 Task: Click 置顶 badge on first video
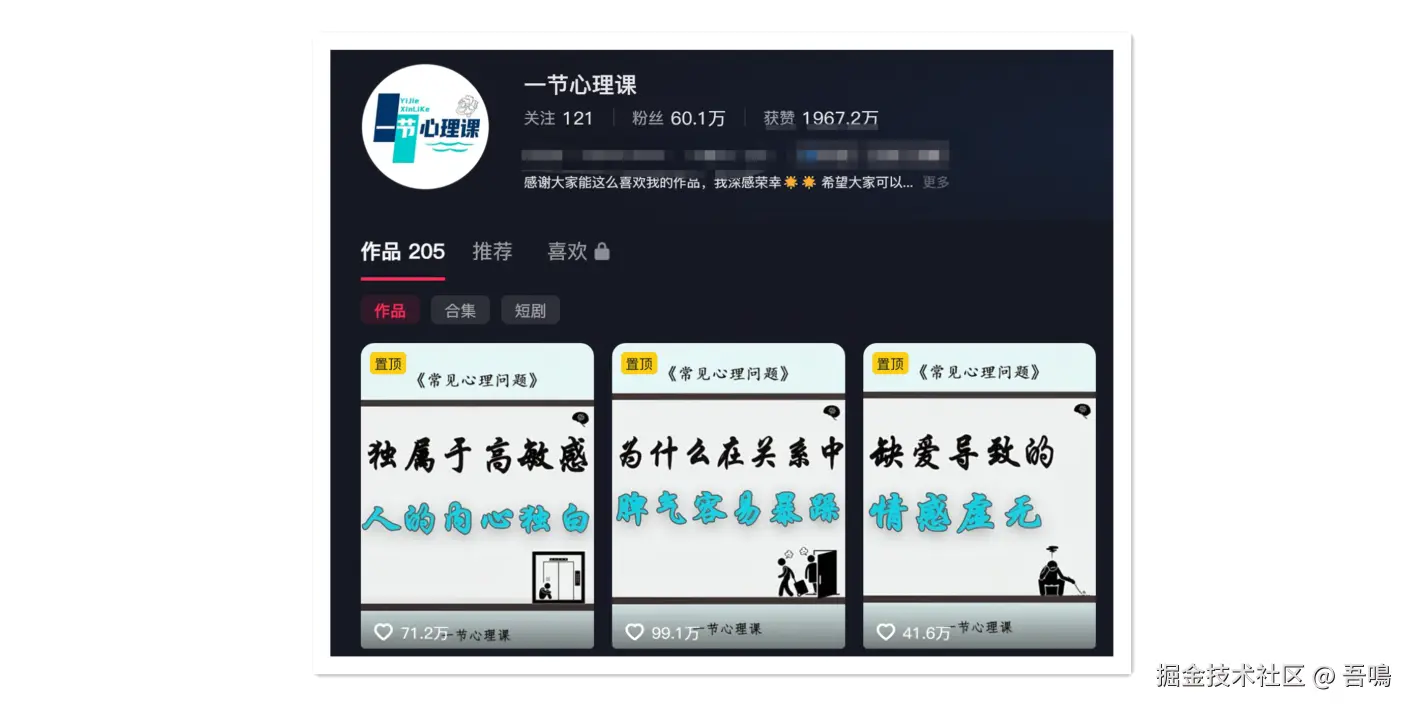(x=388, y=363)
